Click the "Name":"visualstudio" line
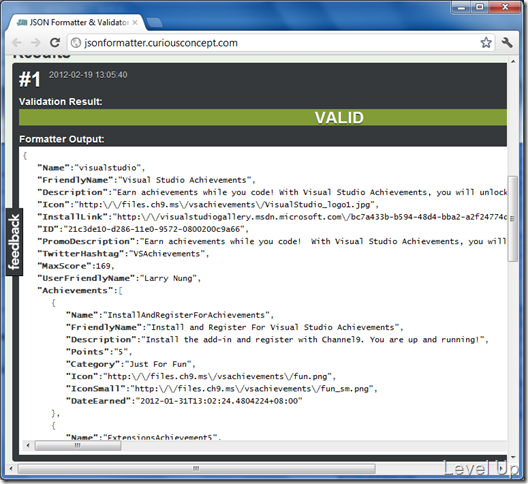 [x=91, y=168]
